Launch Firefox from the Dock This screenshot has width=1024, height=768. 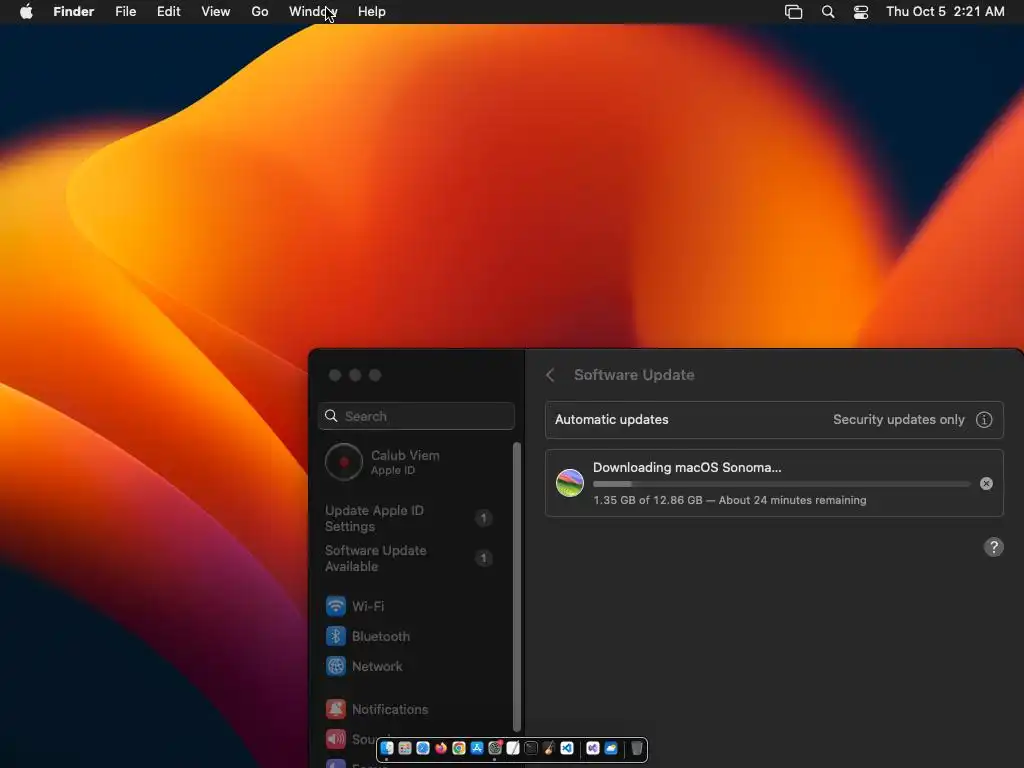(441, 748)
